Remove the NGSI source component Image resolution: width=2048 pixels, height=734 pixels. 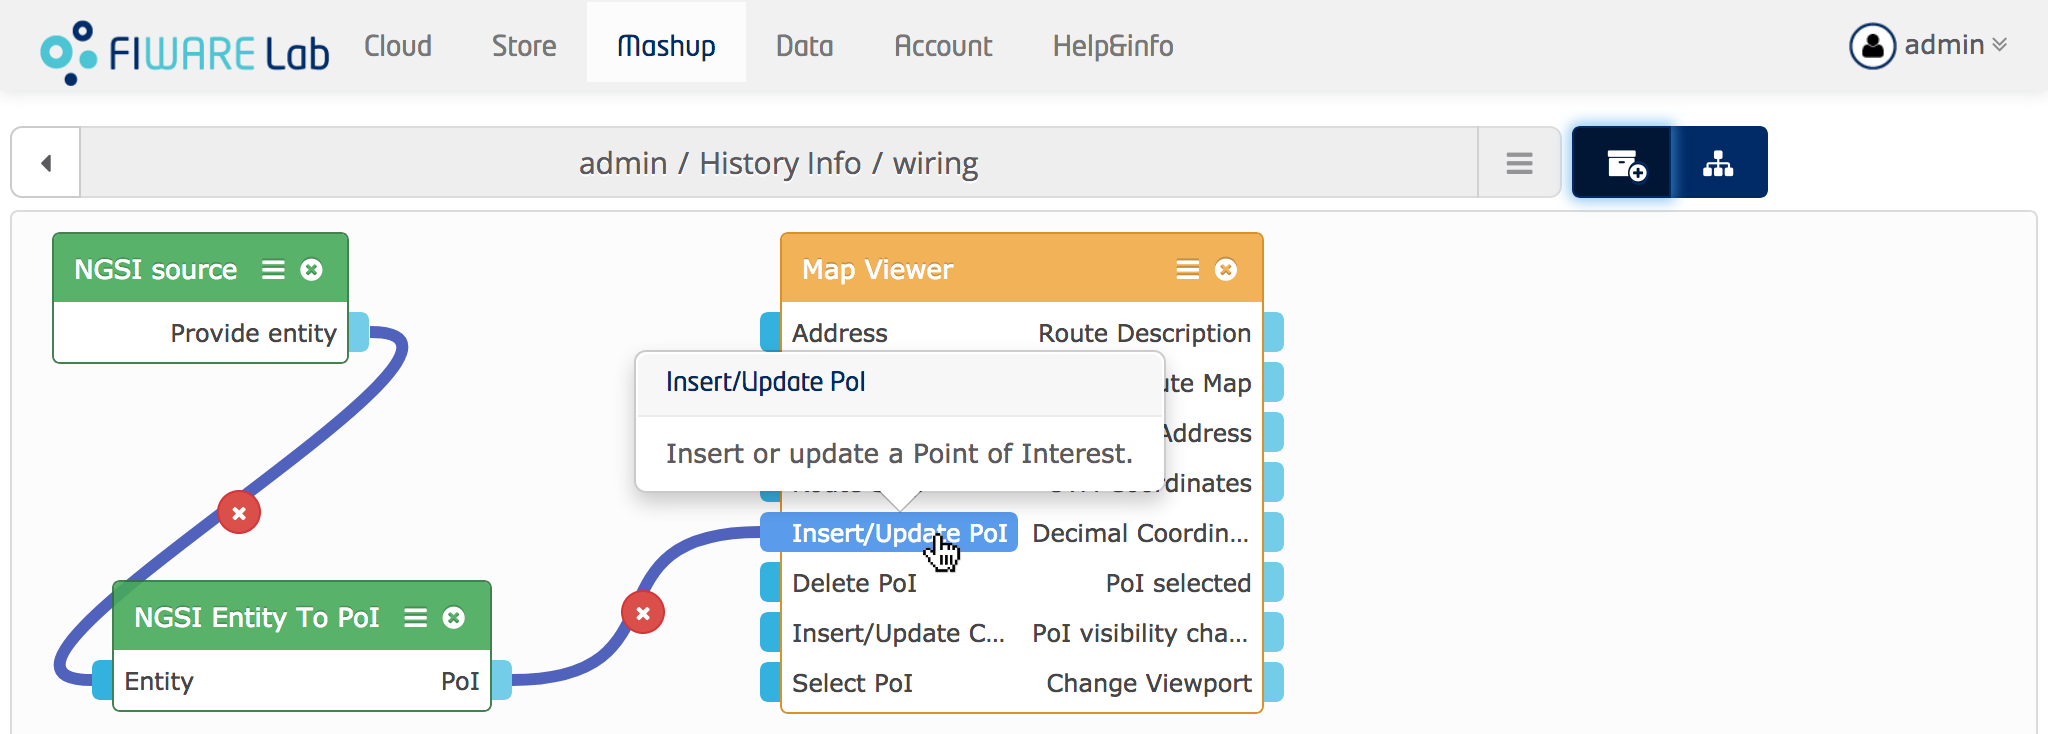(312, 270)
